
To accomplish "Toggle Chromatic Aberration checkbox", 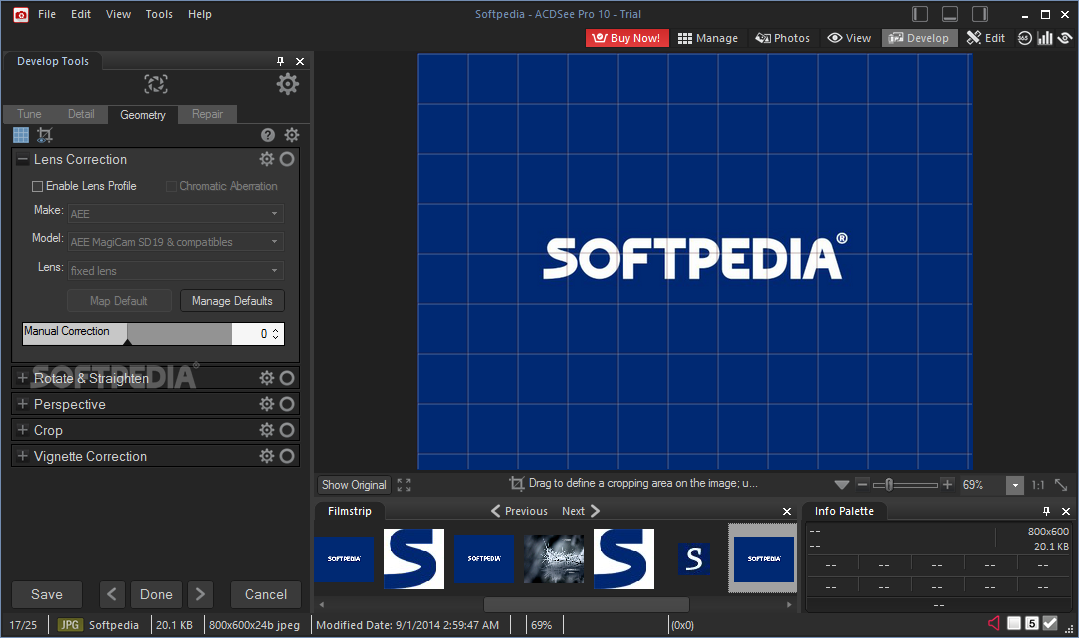I will tap(171, 187).
